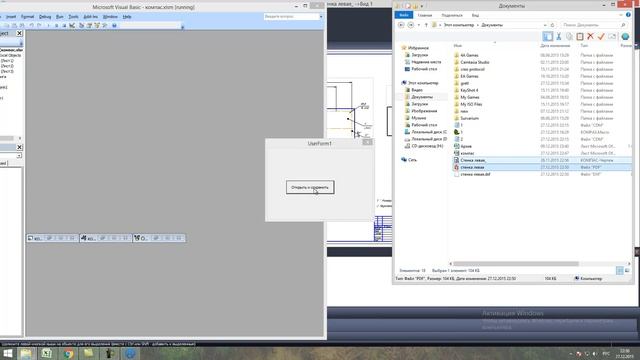640x360 pixels.
Task: Click the Copy icon in Explorer toolbar
Action: click(569, 36)
